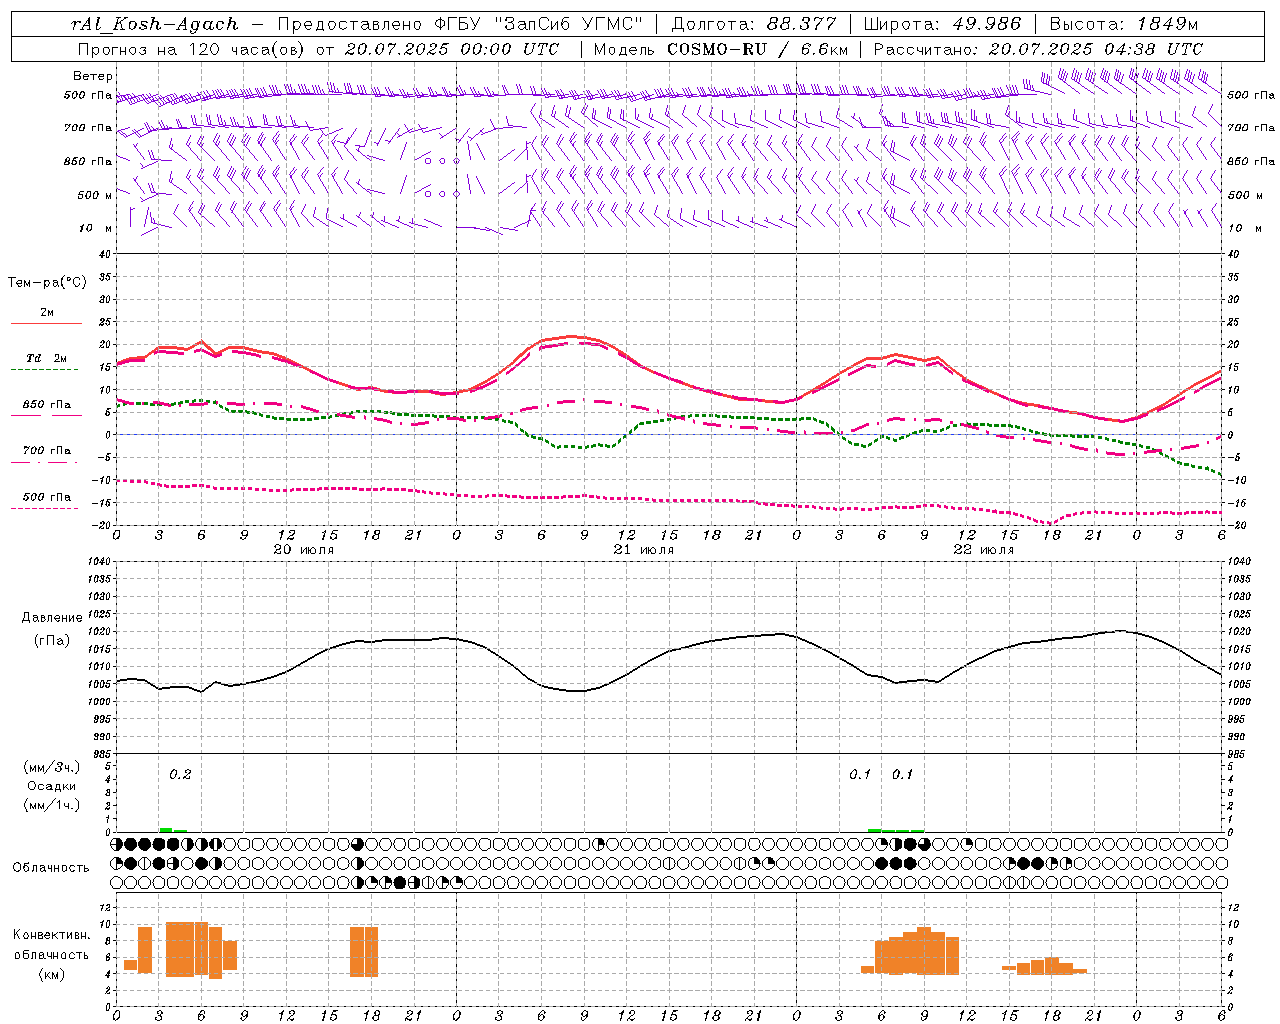Click the Ветер section label
This screenshot has height=1024, width=1280.
93,76
